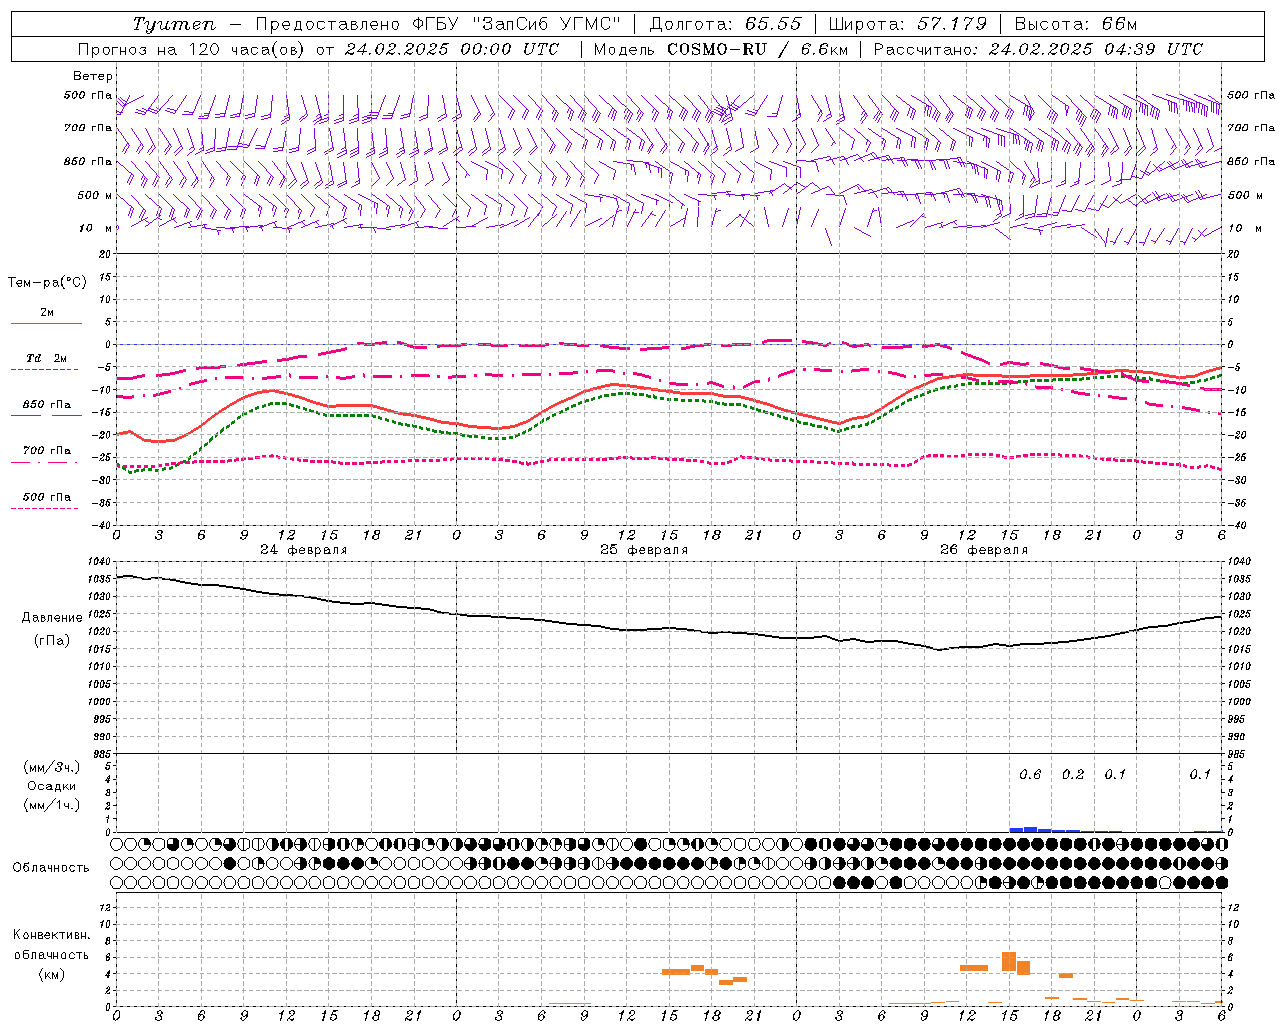Click the Ветер wind section label

coord(92,76)
